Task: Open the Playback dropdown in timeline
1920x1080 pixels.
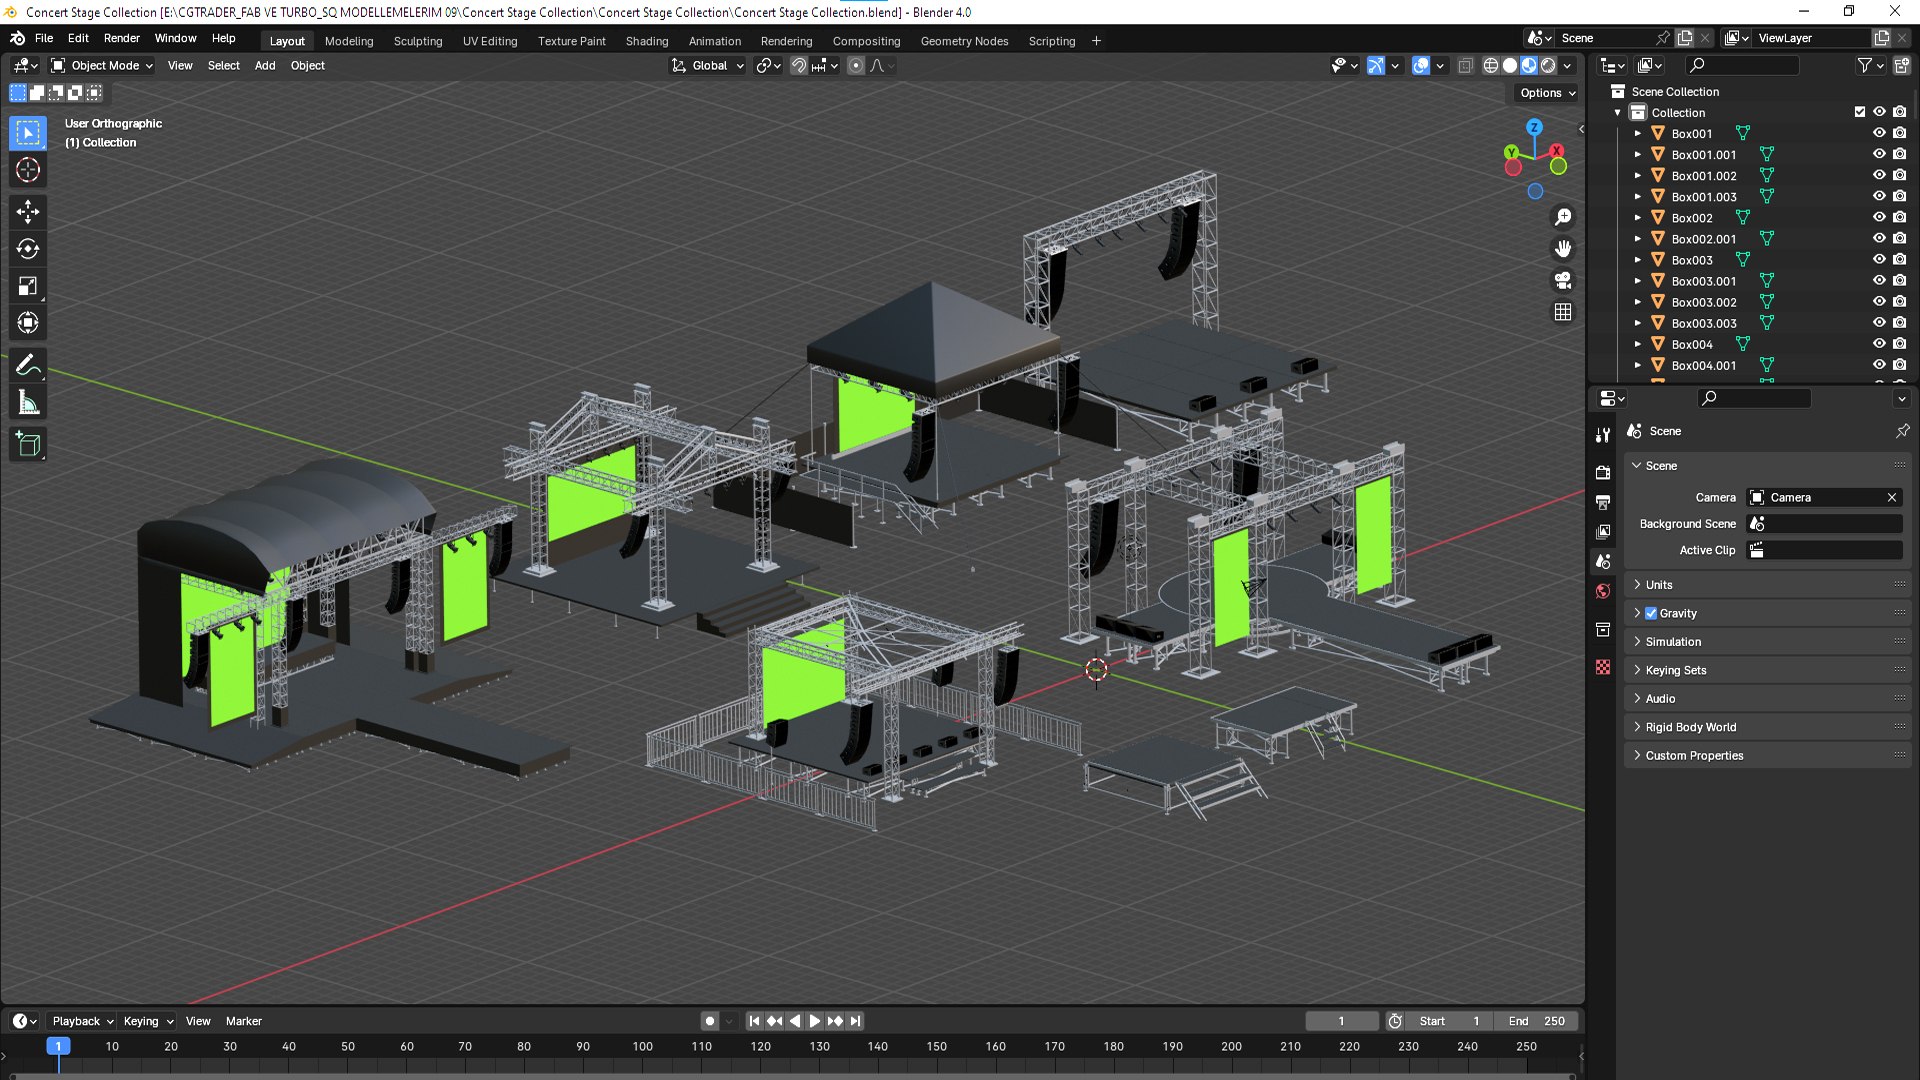Action: (x=82, y=1021)
